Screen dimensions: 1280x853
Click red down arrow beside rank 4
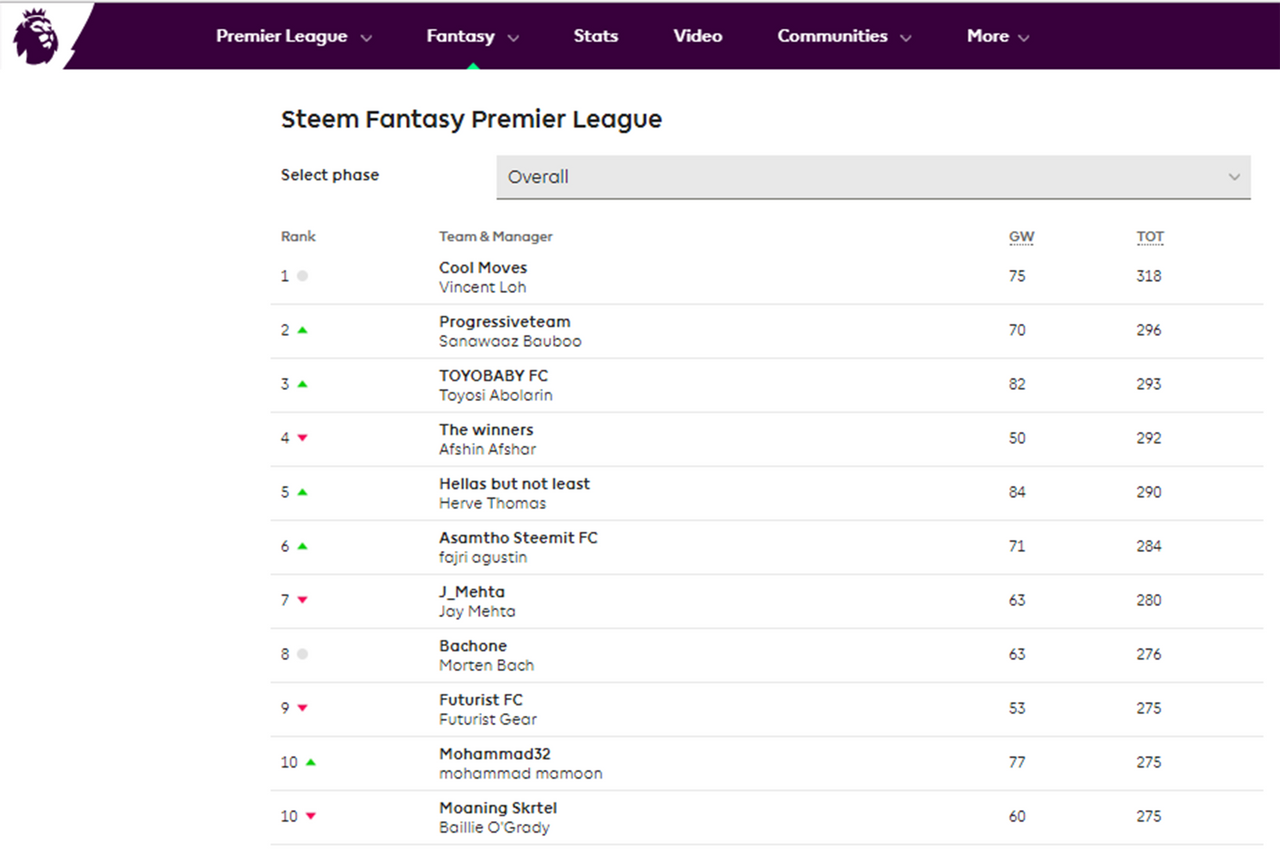click(302, 438)
